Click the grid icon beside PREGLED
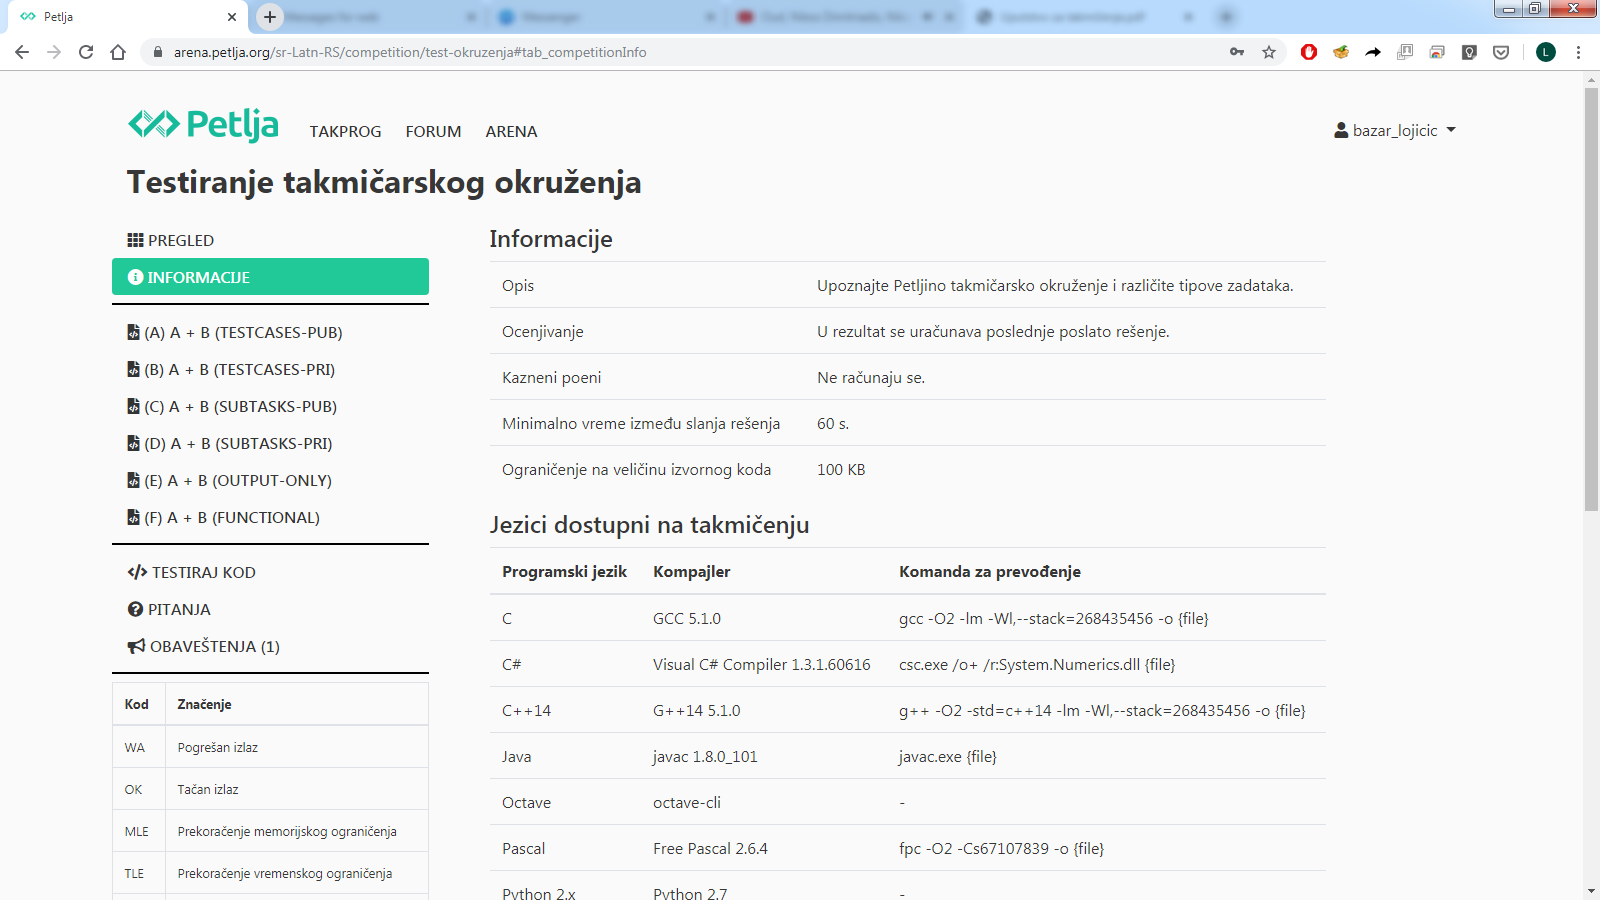 tap(135, 239)
